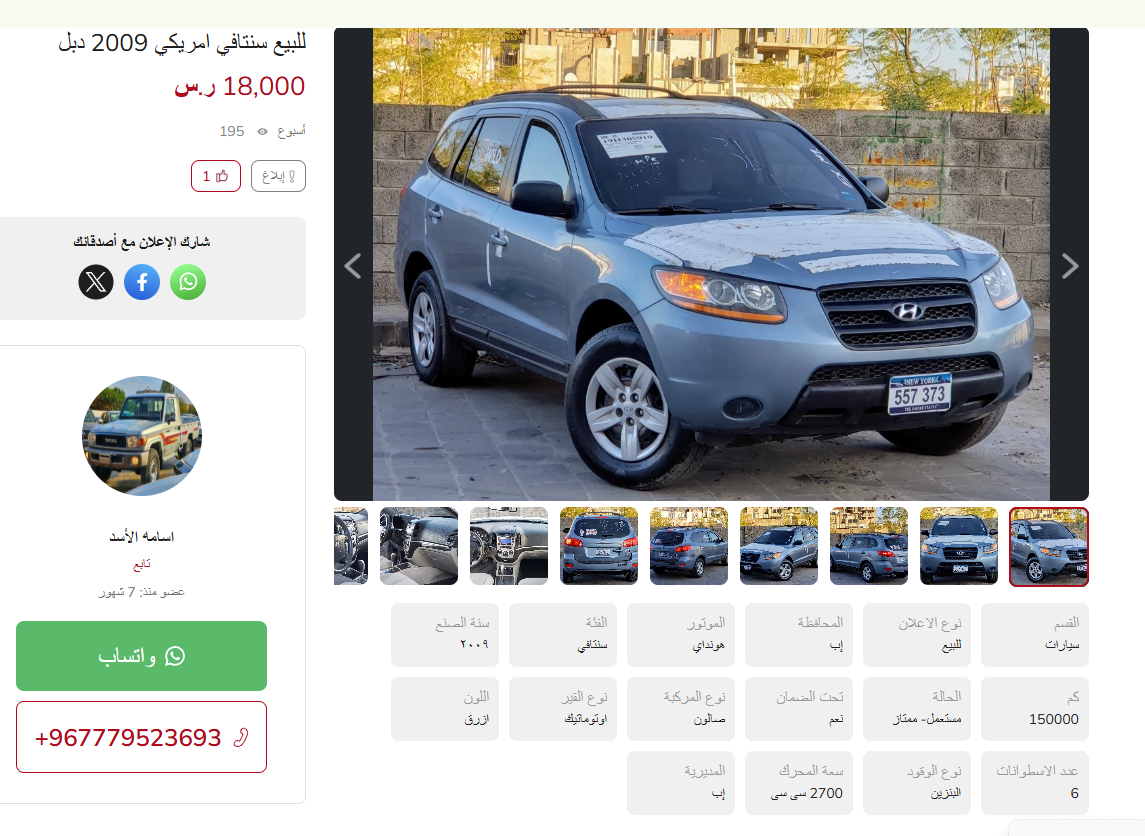Report the ad with إبلاغ button
The width and height of the screenshot is (1145, 836).
click(x=278, y=176)
